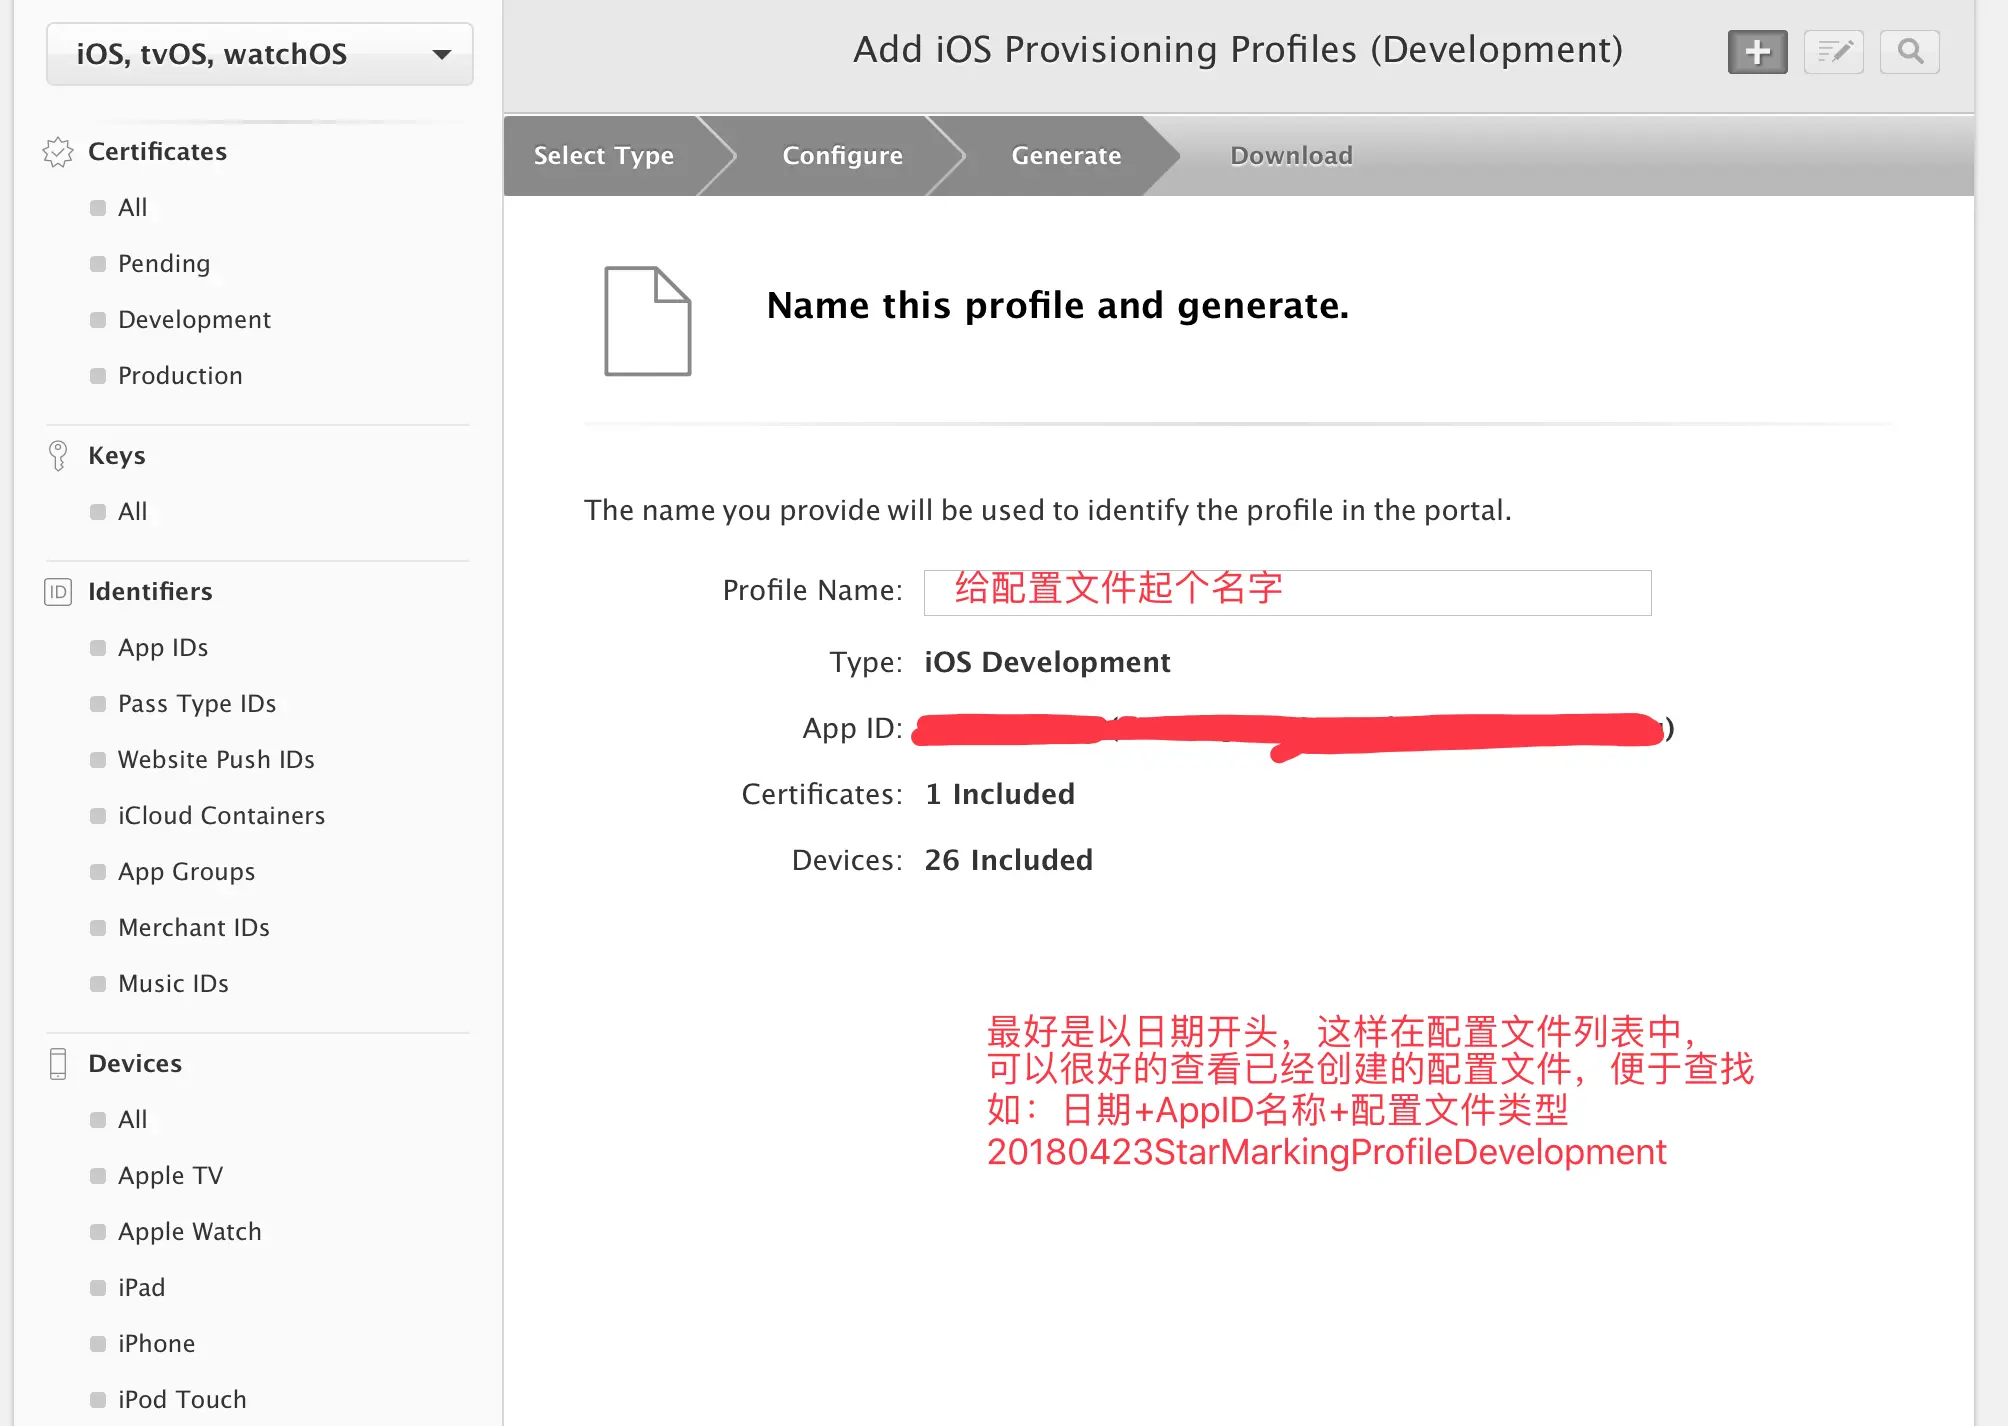Open the iCloud Containers identifiers

(x=221, y=816)
